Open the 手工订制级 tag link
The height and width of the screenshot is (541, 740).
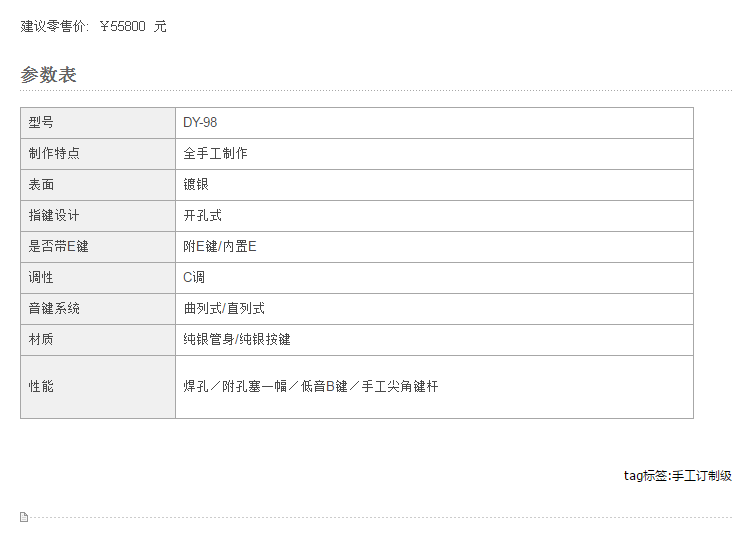pos(701,475)
